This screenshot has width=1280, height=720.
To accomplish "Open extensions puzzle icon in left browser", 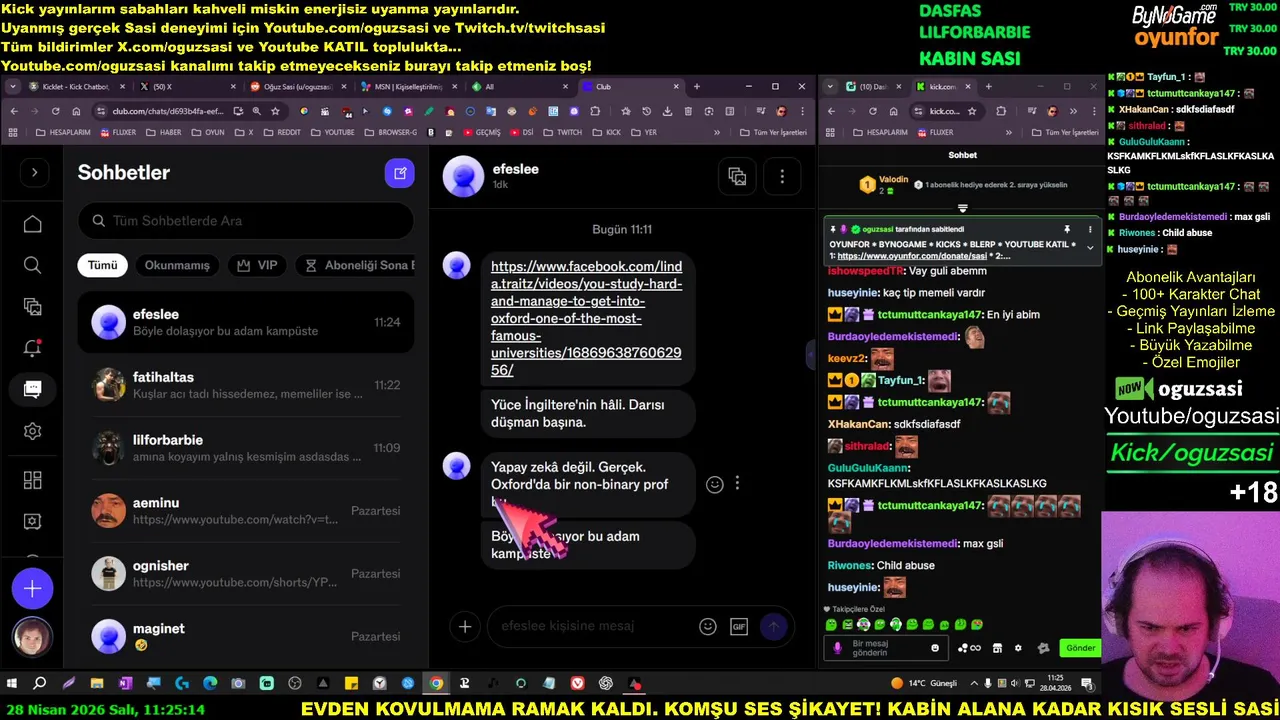I will click(594, 111).
